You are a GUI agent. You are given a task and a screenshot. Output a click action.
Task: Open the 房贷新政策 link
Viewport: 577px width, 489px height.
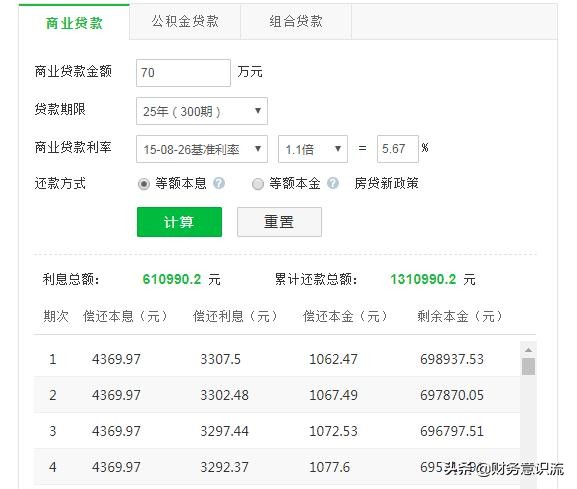point(386,183)
